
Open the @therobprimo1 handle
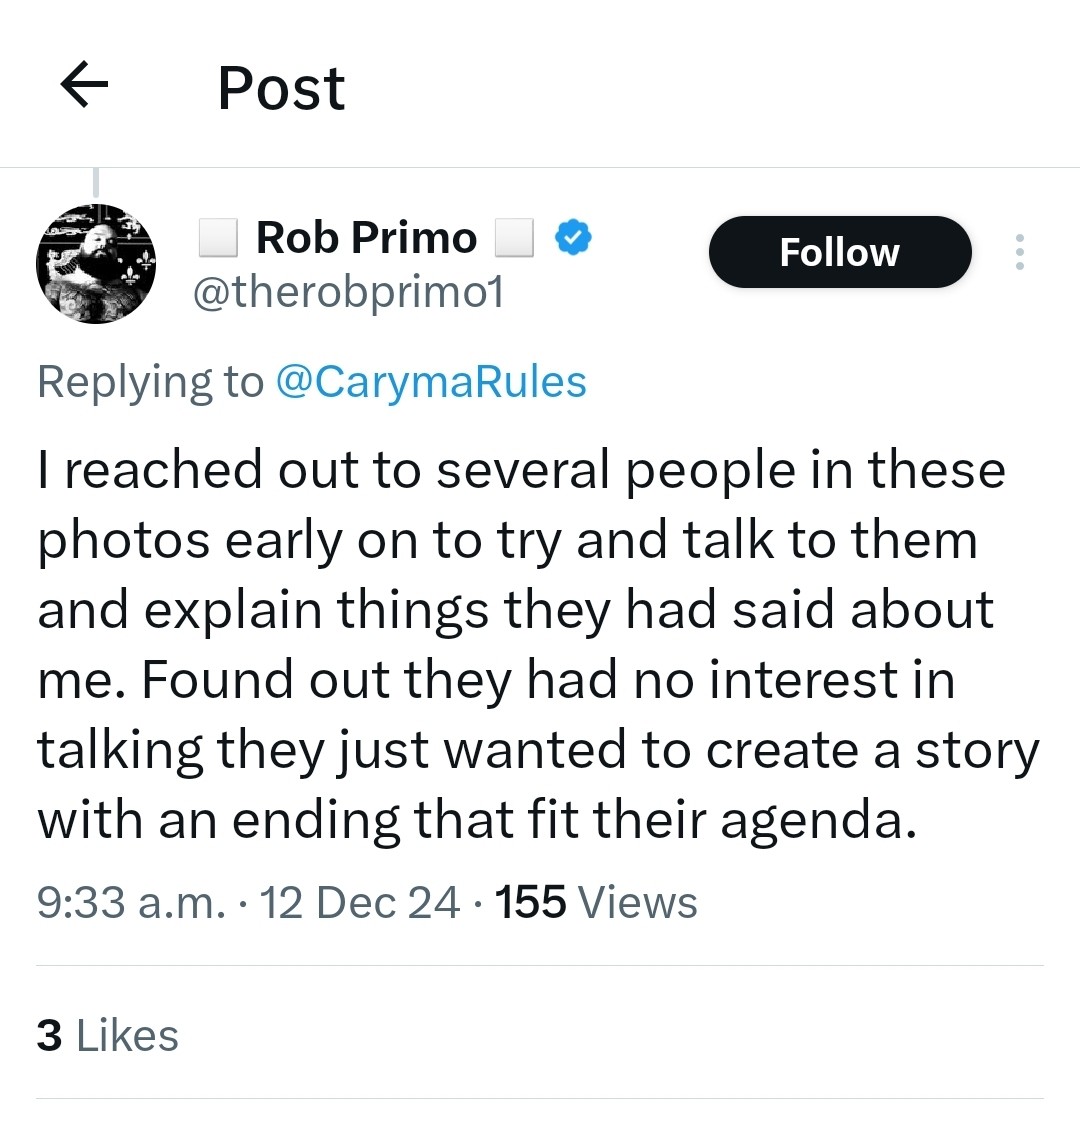(x=347, y=292)
